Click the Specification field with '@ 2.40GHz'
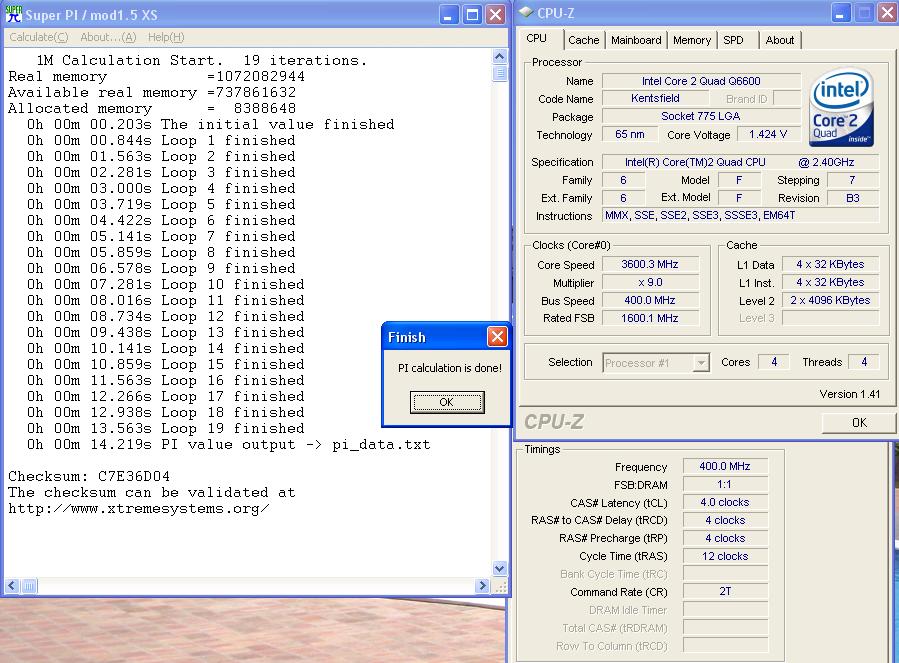Image resolution: width=899 pixels, height=663 pixels. coord(740,162)
